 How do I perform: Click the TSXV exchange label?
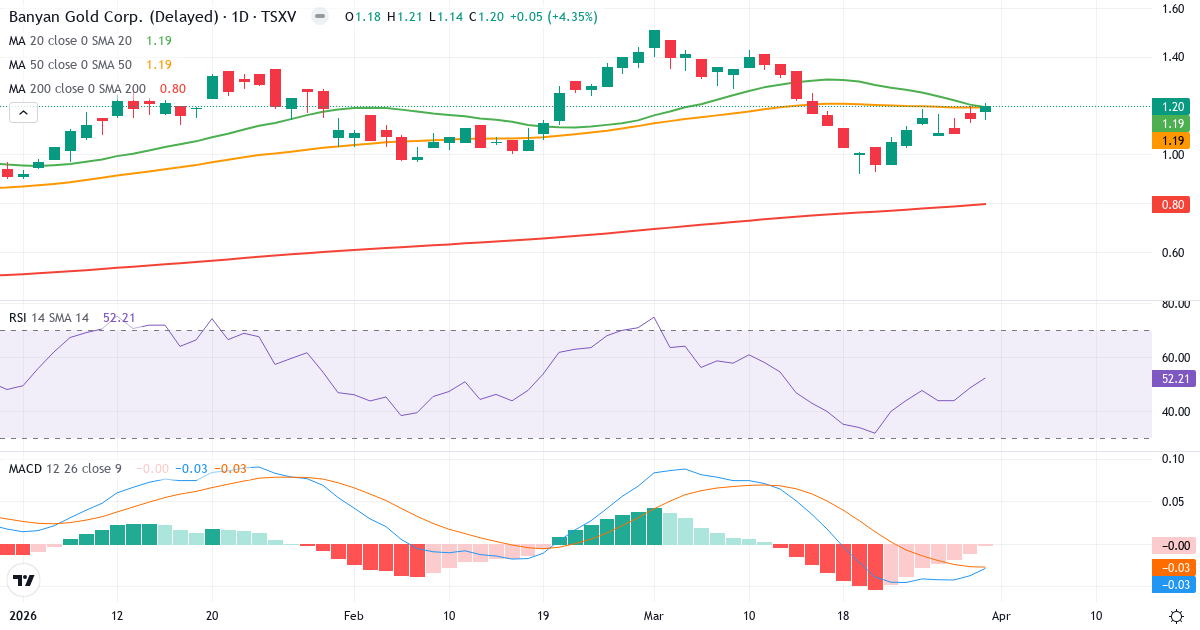(277, 16)
